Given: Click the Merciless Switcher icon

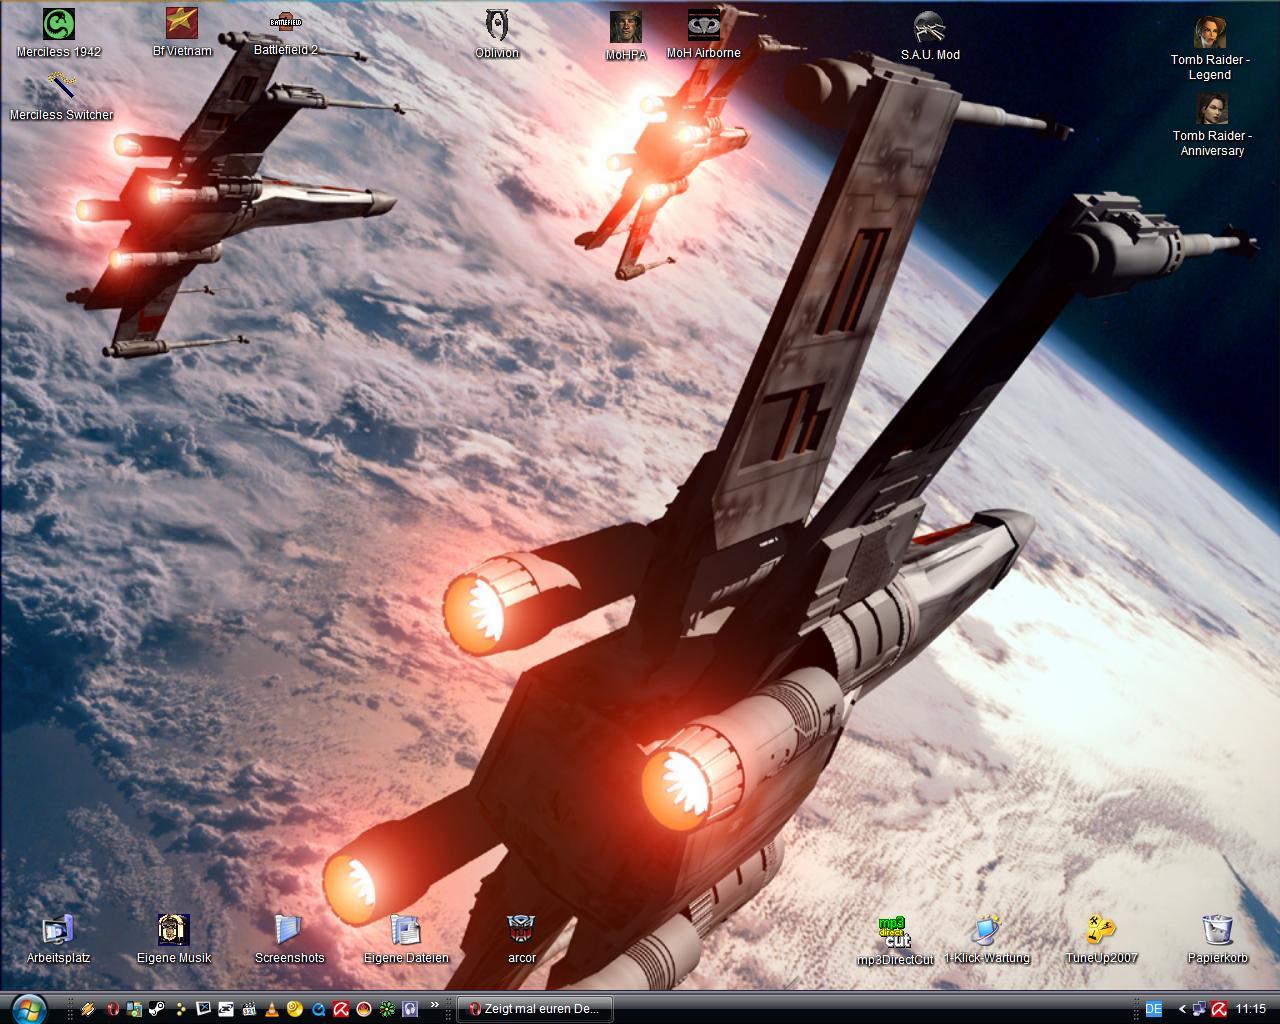Looking at the screenshot, I should [x=61, y=96].
